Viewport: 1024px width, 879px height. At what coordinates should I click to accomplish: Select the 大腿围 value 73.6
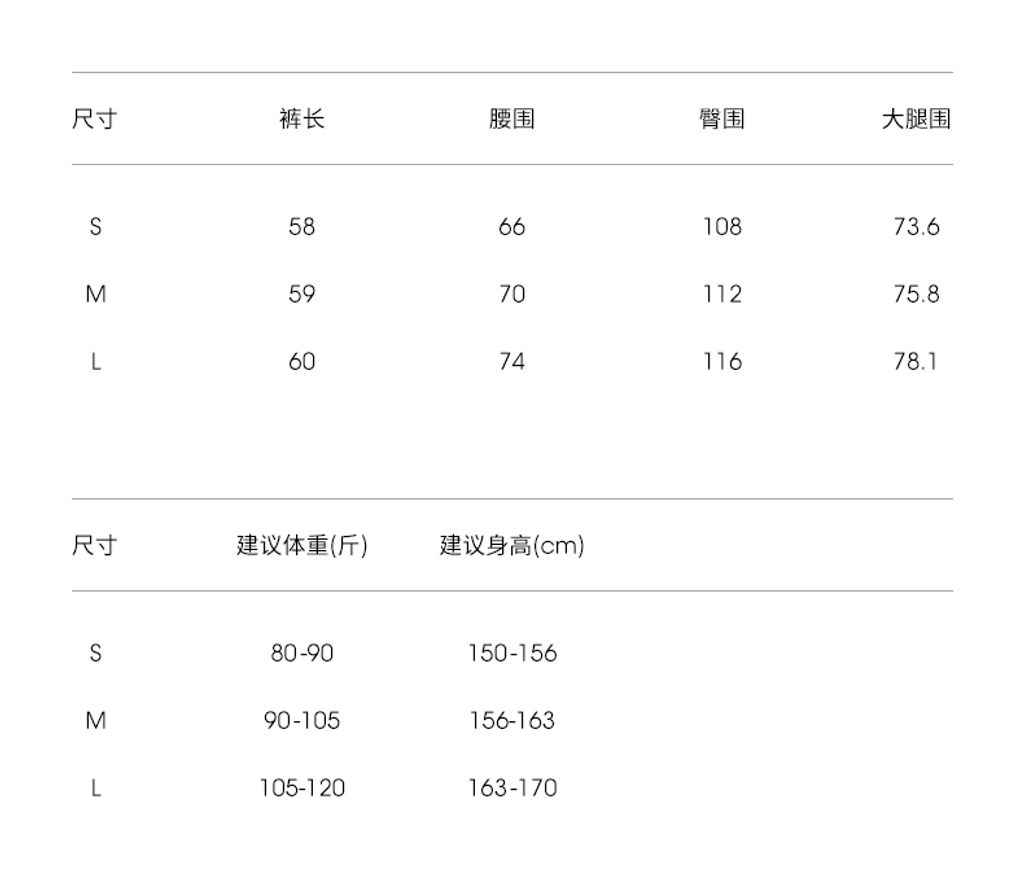click(916, 227)
